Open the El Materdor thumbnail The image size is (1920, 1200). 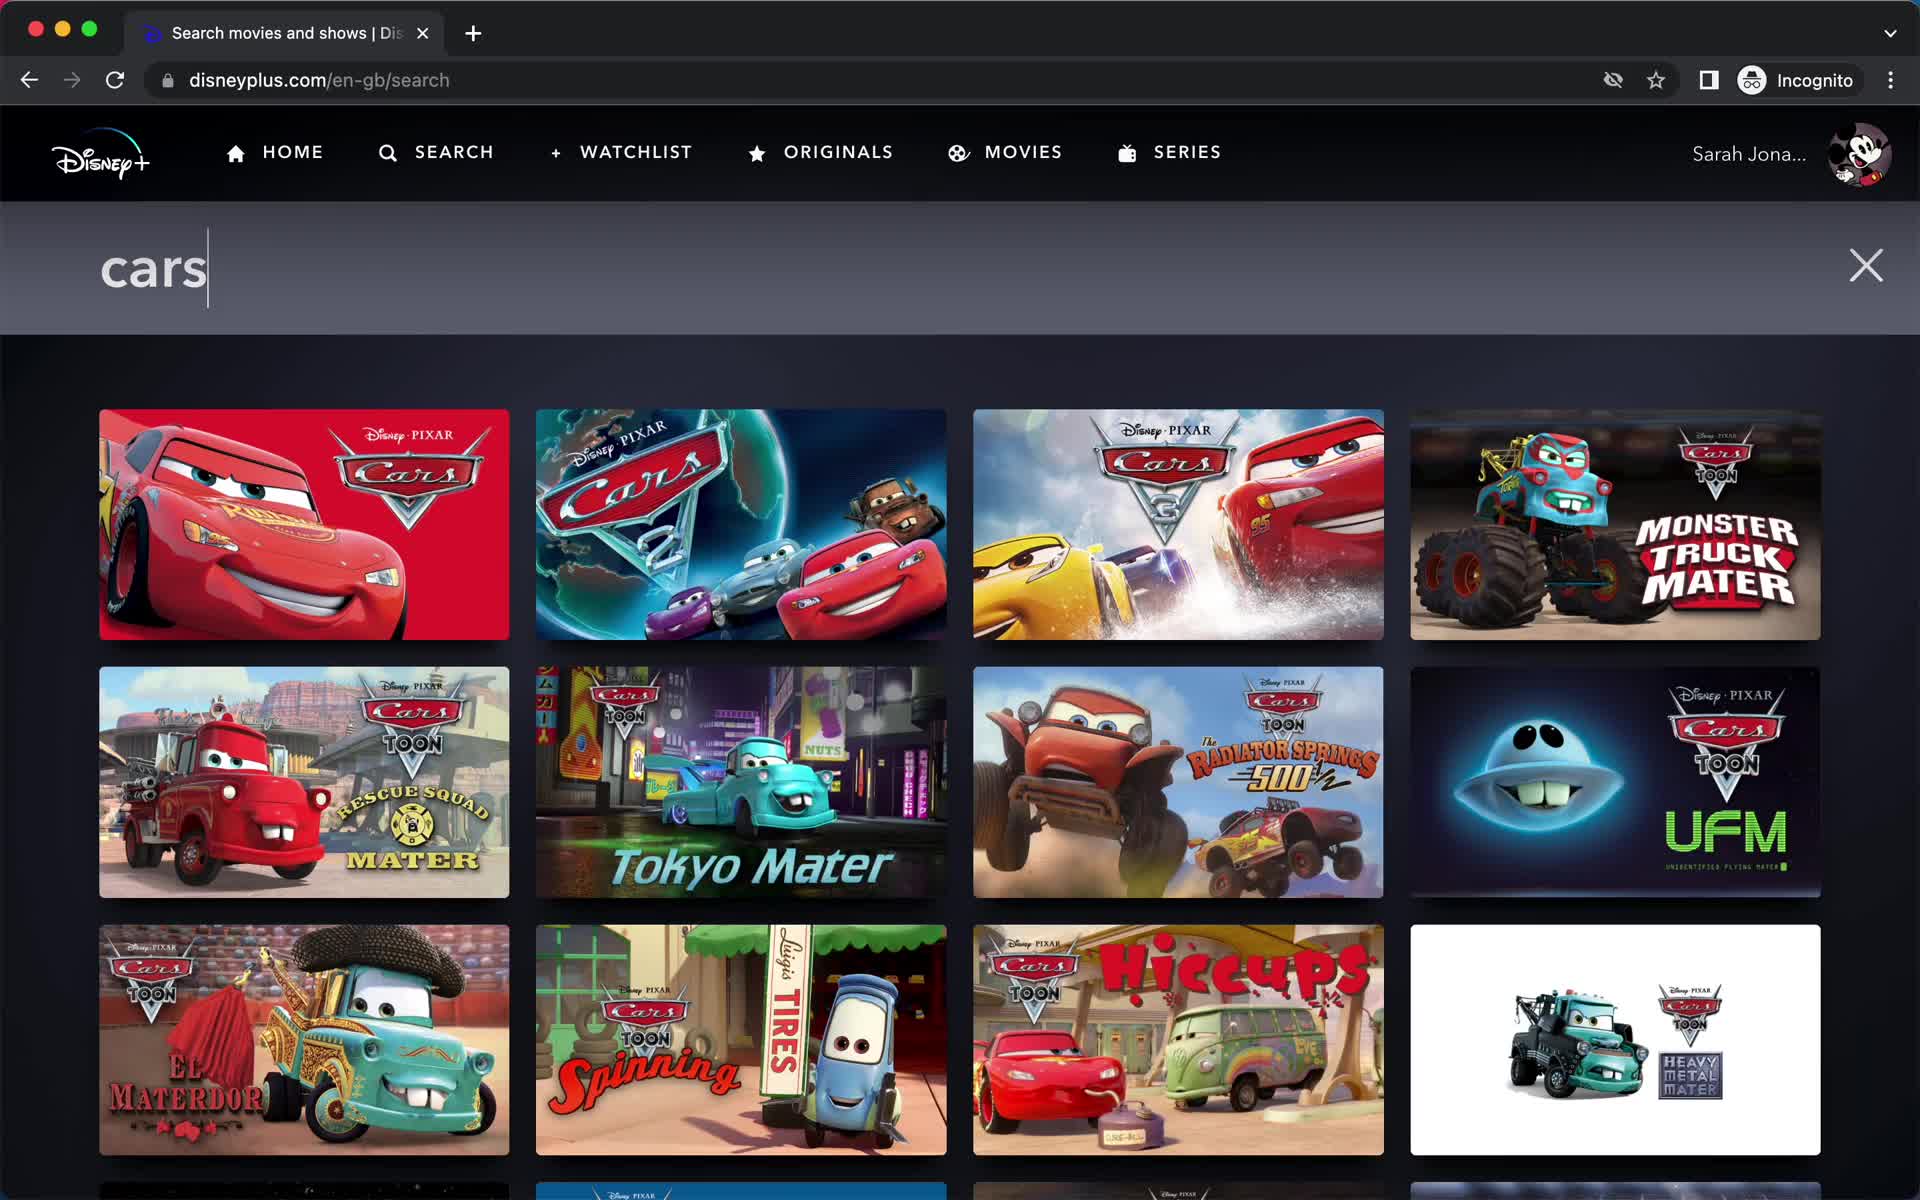point(304,1040)
